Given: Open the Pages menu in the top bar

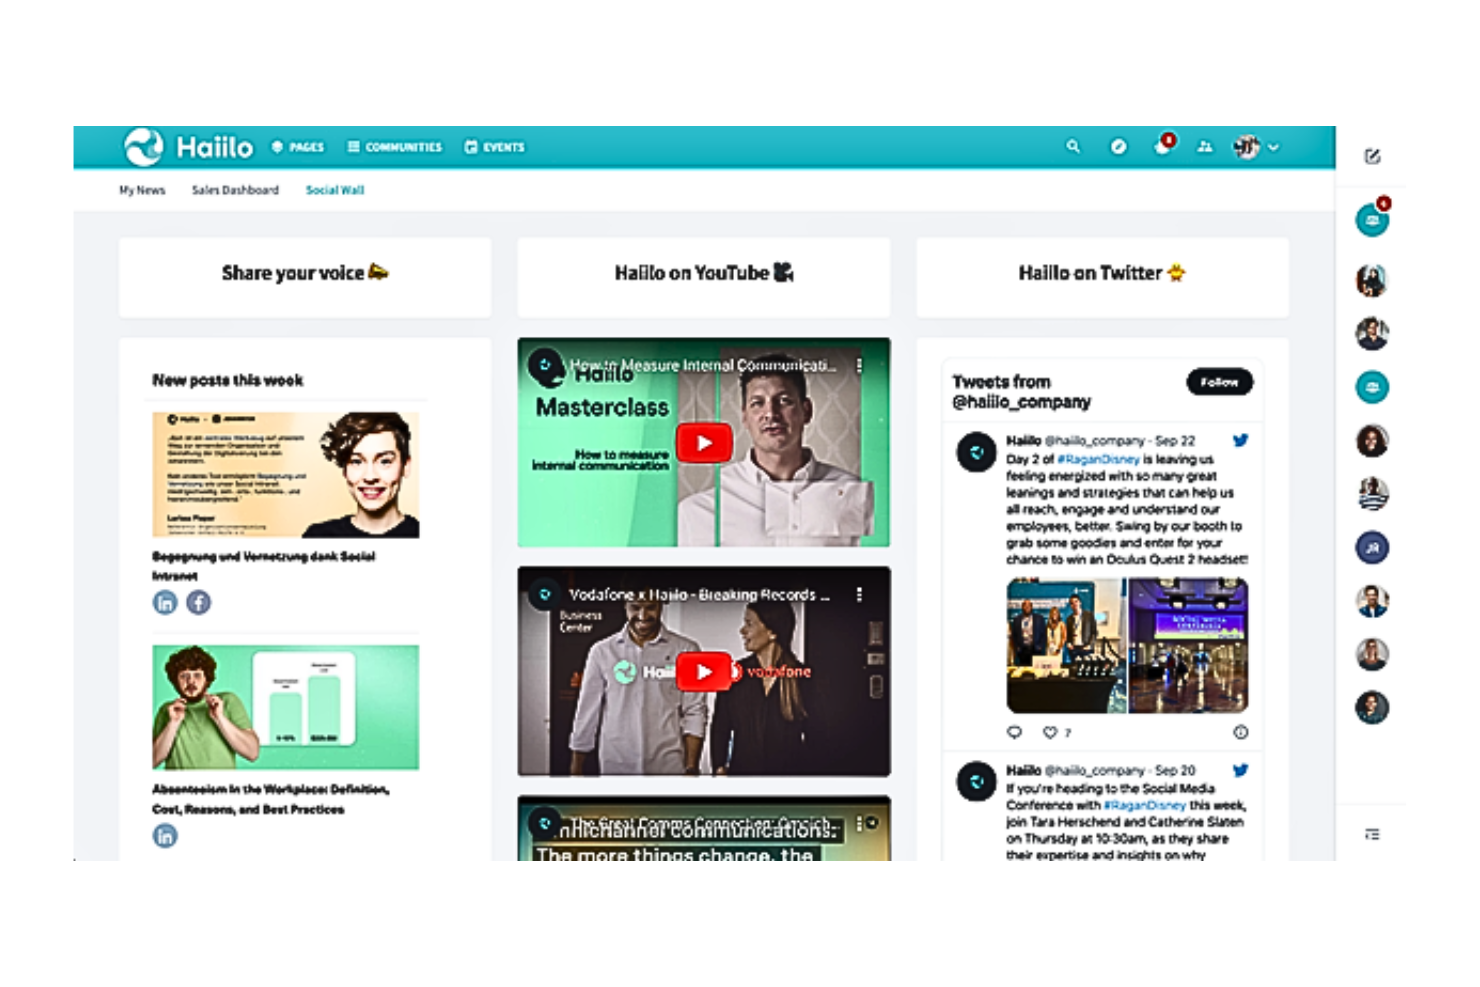Looking at the screenshot, I should coord(298,147).
